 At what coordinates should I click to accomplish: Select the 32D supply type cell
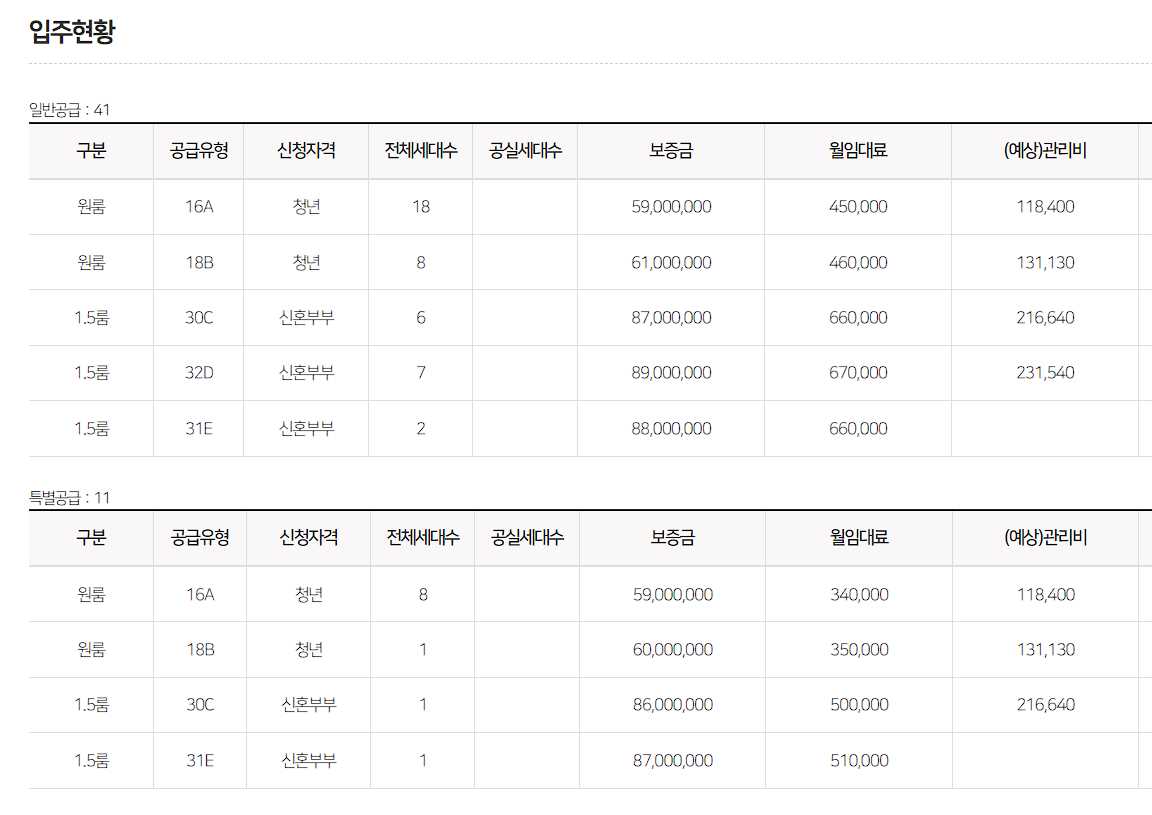click(x=199, y=373)
